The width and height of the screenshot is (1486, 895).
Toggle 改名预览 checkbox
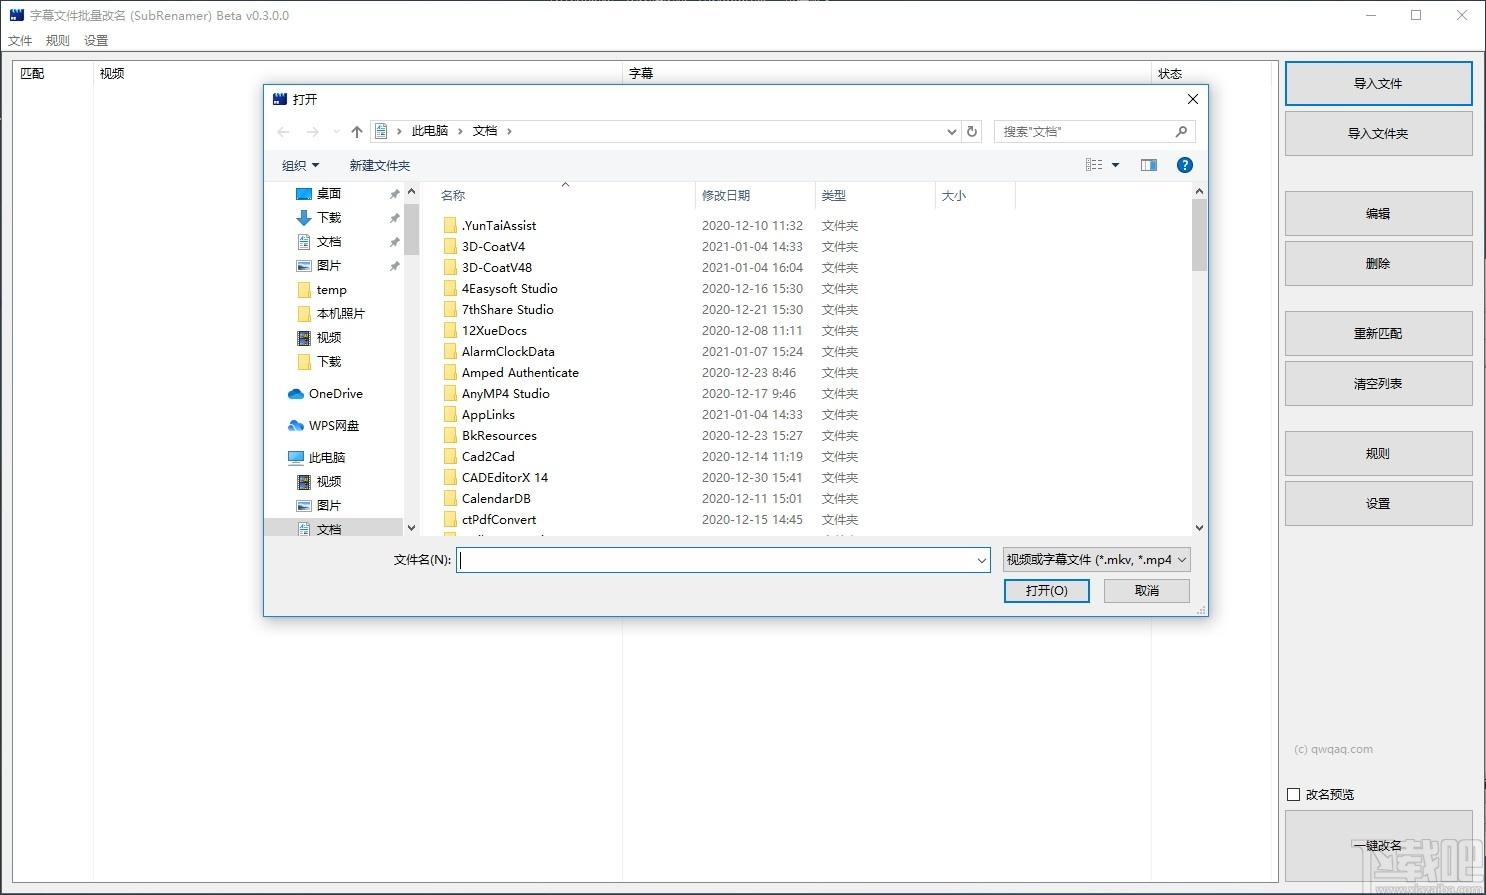1293,794
